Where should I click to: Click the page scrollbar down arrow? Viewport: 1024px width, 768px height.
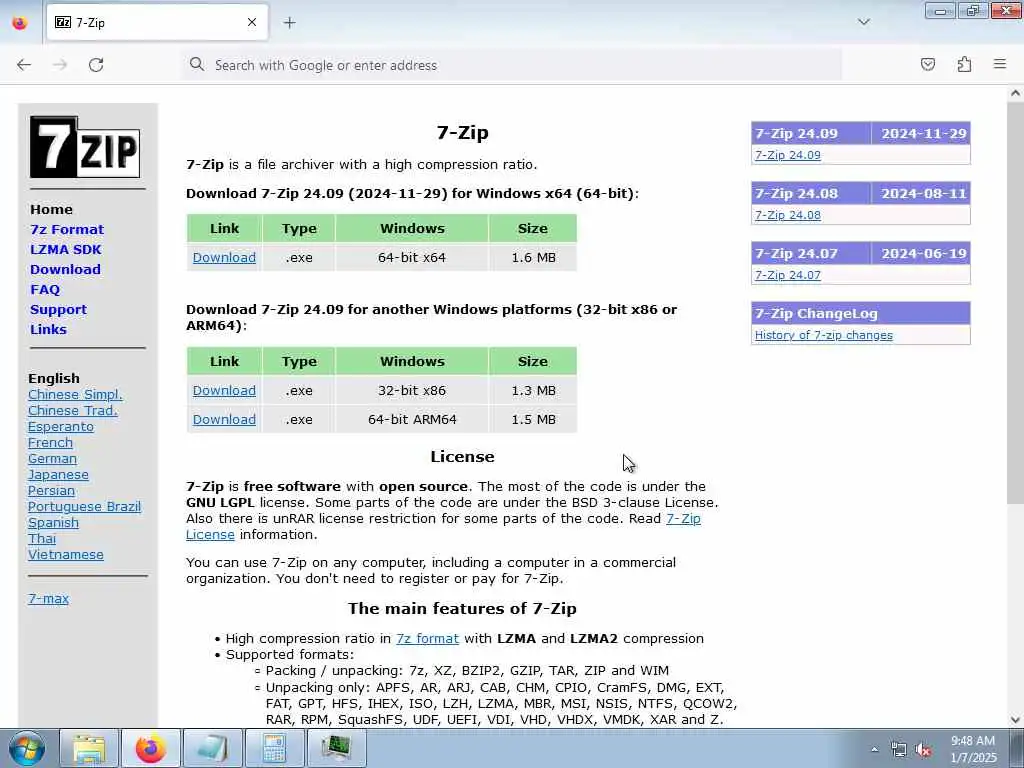coord(1015,720)
